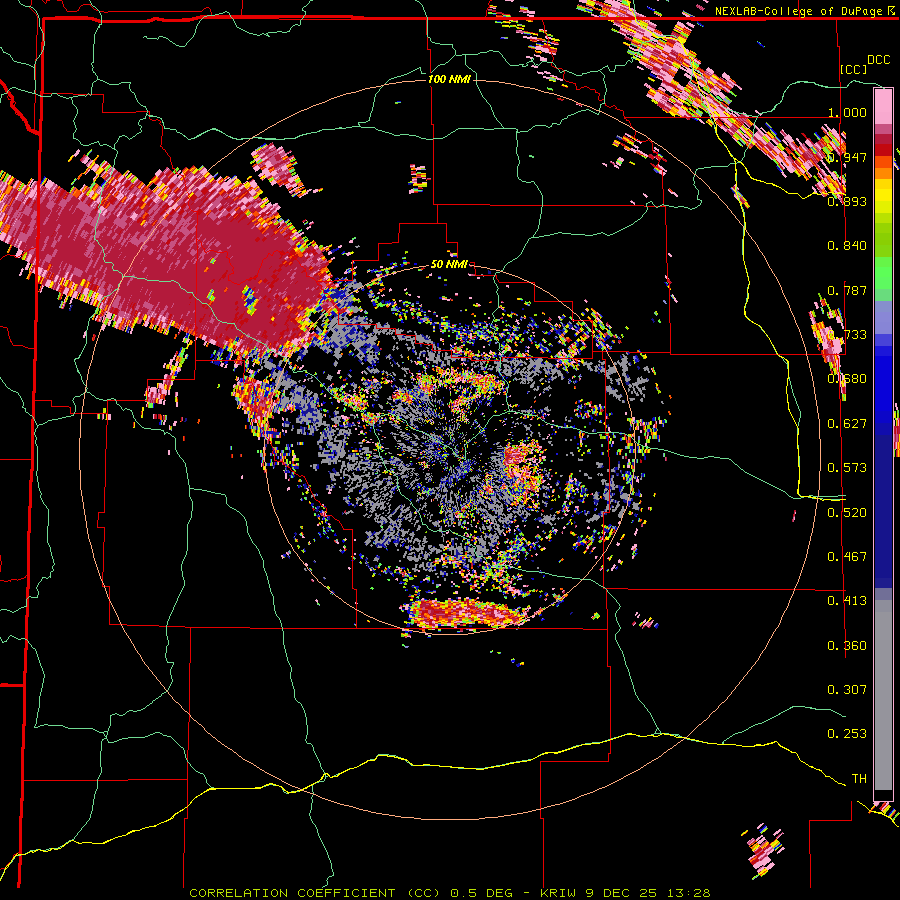Select the 0.413 scale value
The width and height of the screenshot is (900, 900).
point(847,601)
